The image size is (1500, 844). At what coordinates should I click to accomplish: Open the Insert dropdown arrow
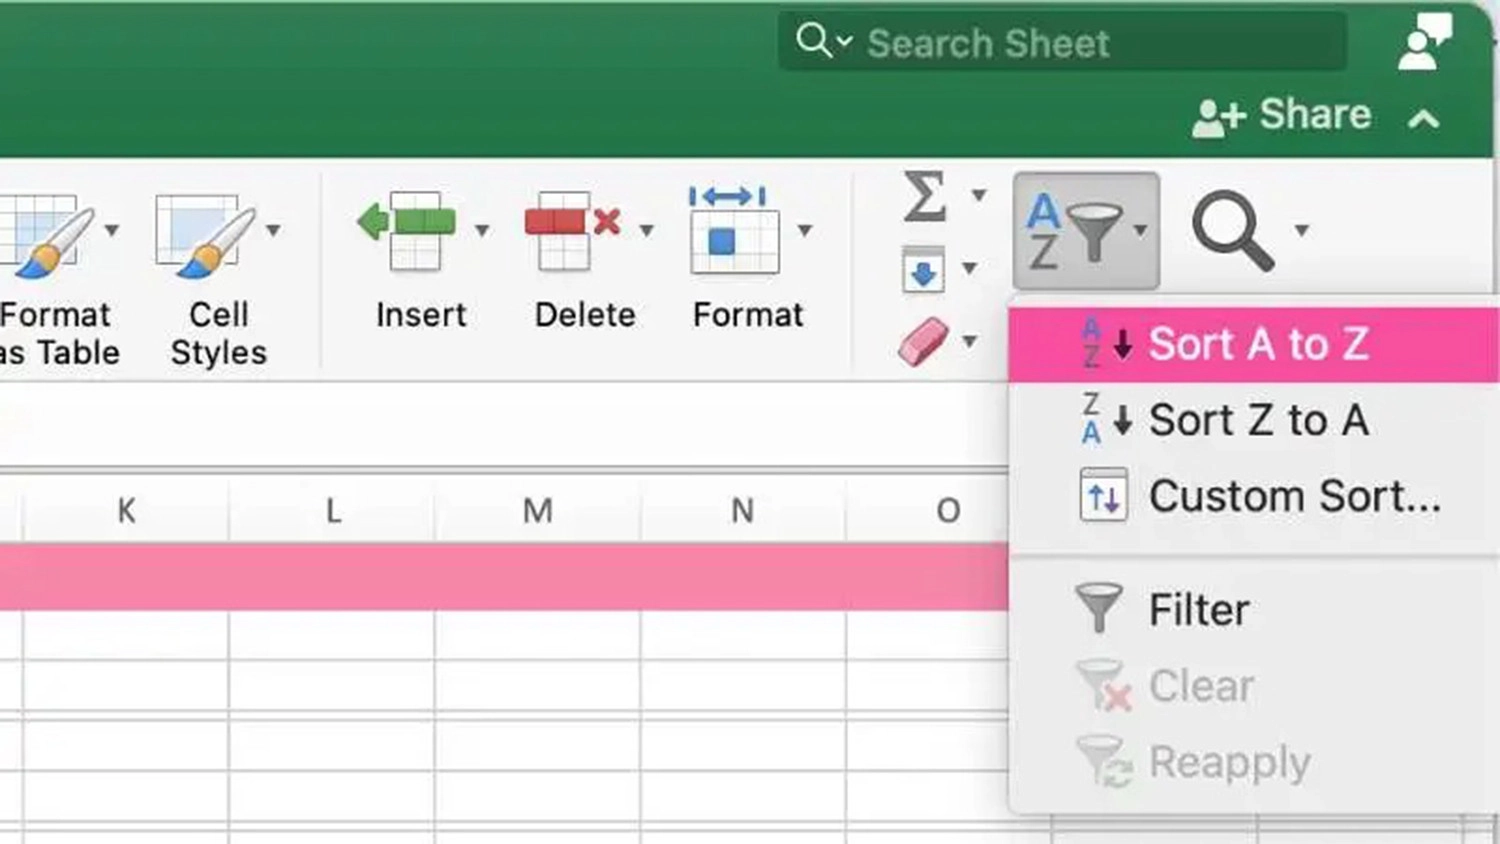coord(482,231)
